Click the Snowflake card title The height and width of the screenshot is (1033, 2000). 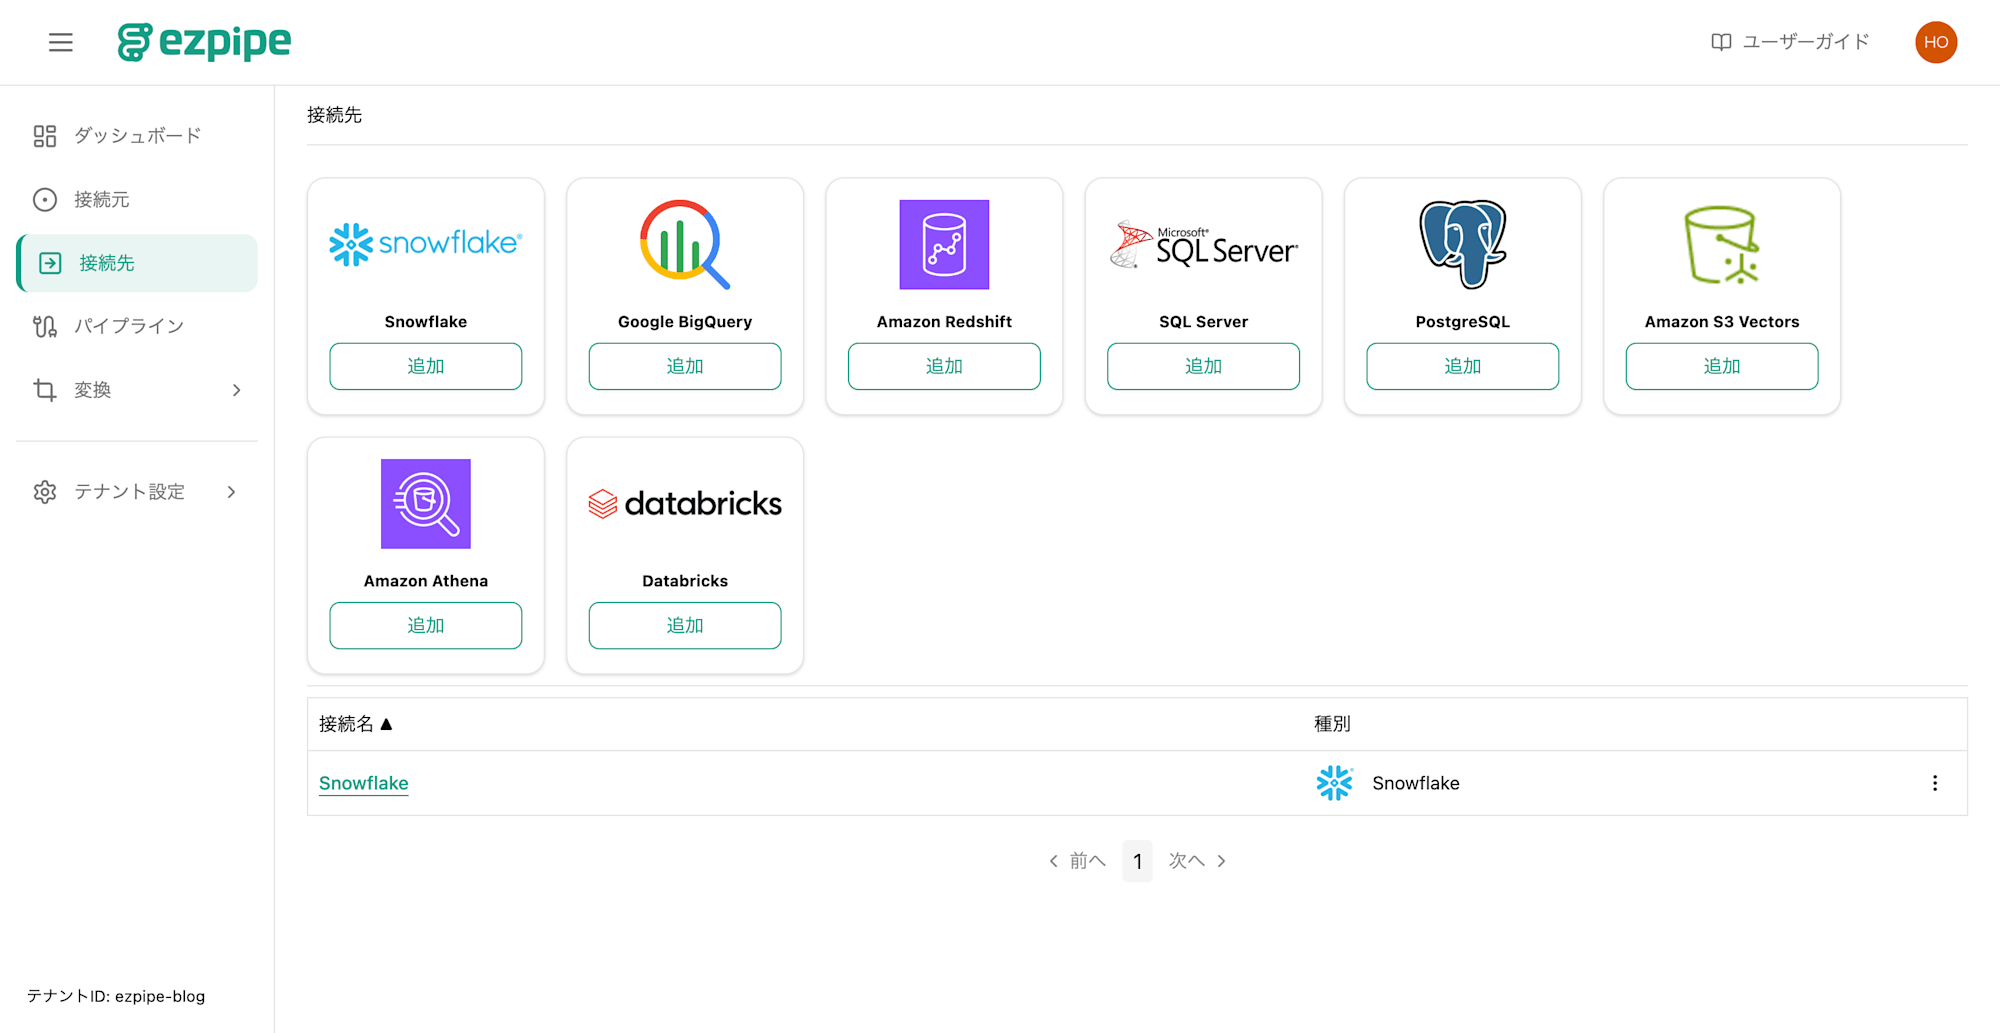point(426,322)
